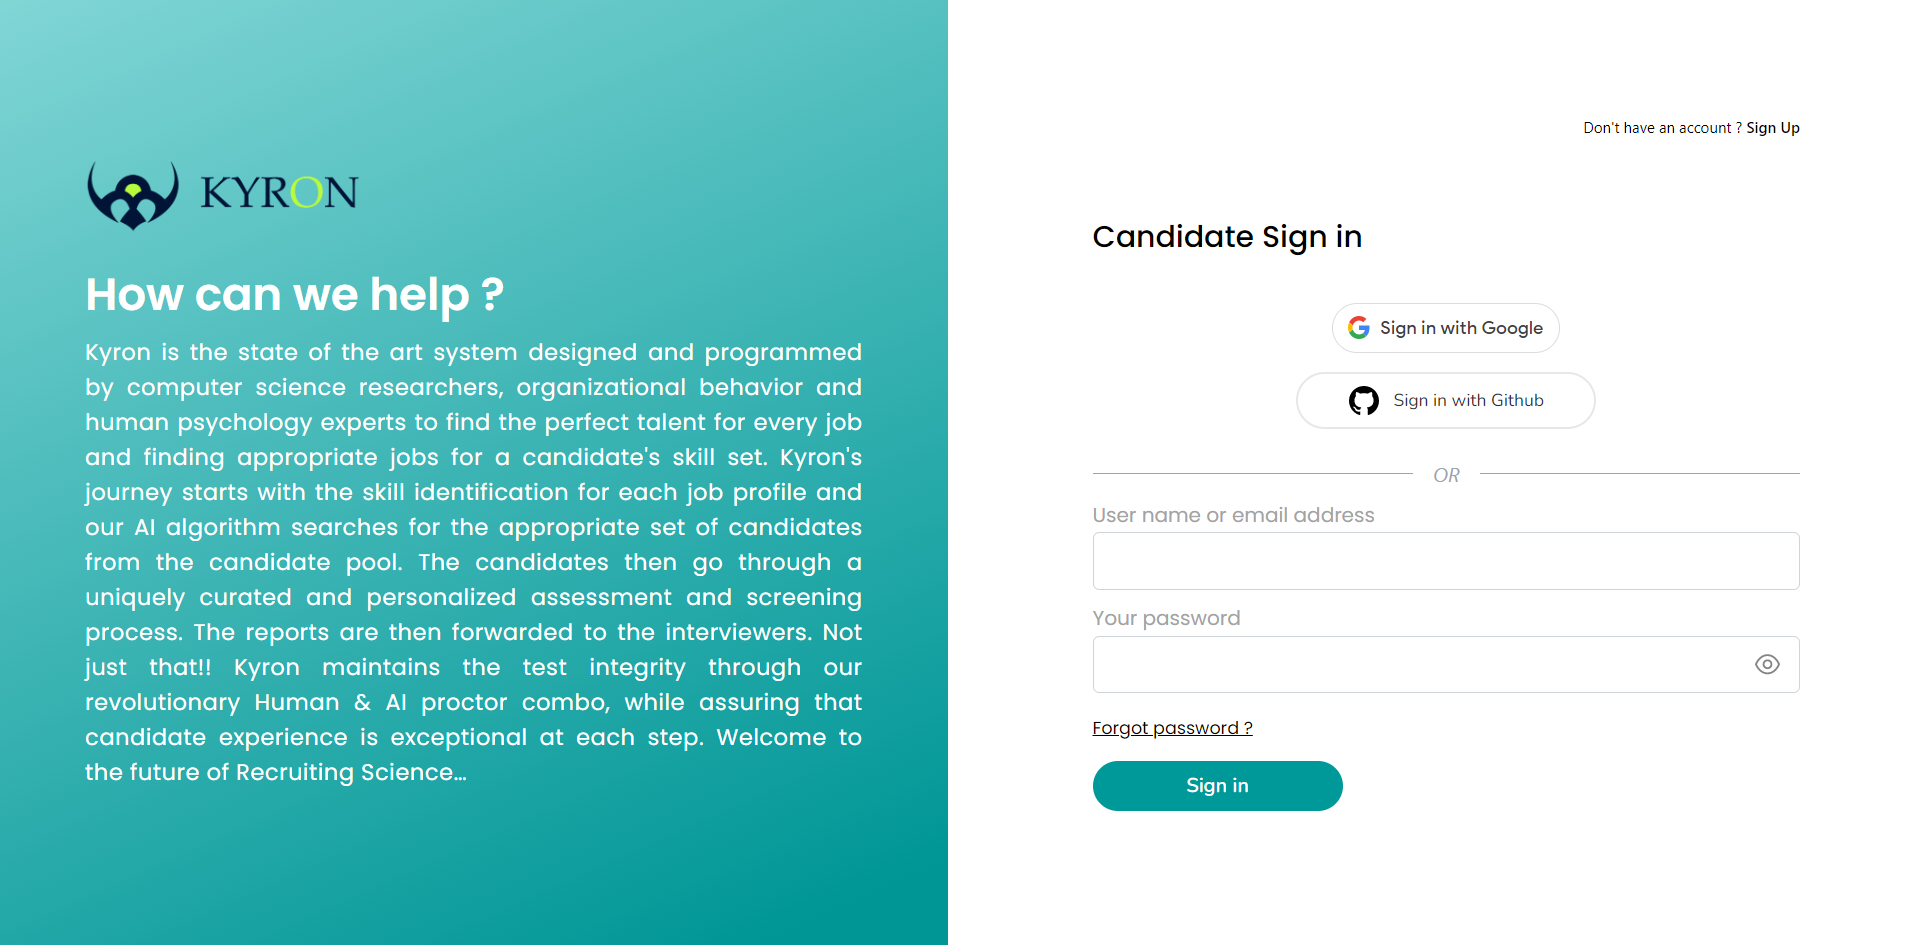Click the Kyron description paragraph
Viewport: 1916px width, 945px height.
473,562
